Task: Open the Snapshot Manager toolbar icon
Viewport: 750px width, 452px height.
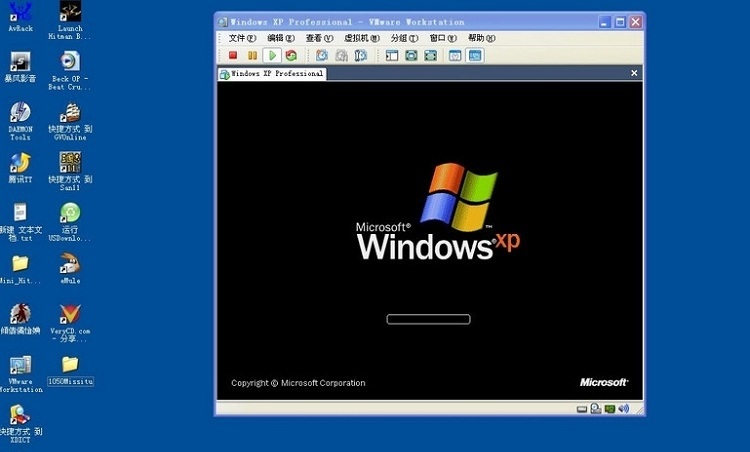Action: 361,56
